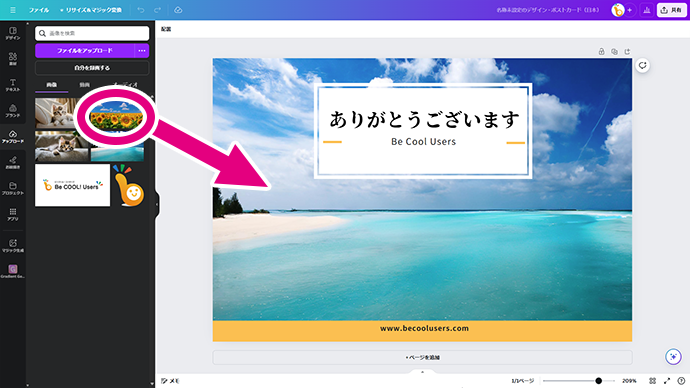Open the analytics chart icon

click(646, 10)
